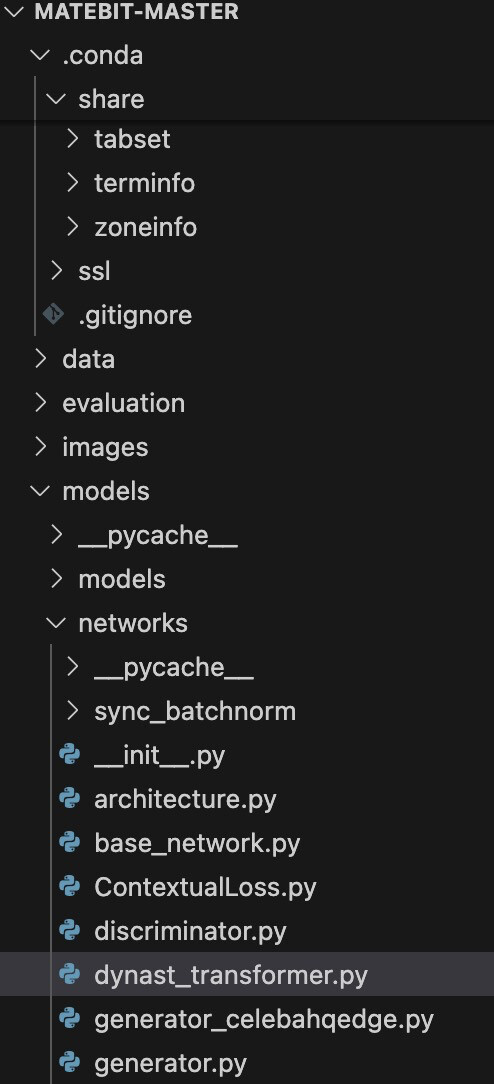Open the generator.py file
The width and height of the screenshot is (494, 1084).
coord(171,1063)
